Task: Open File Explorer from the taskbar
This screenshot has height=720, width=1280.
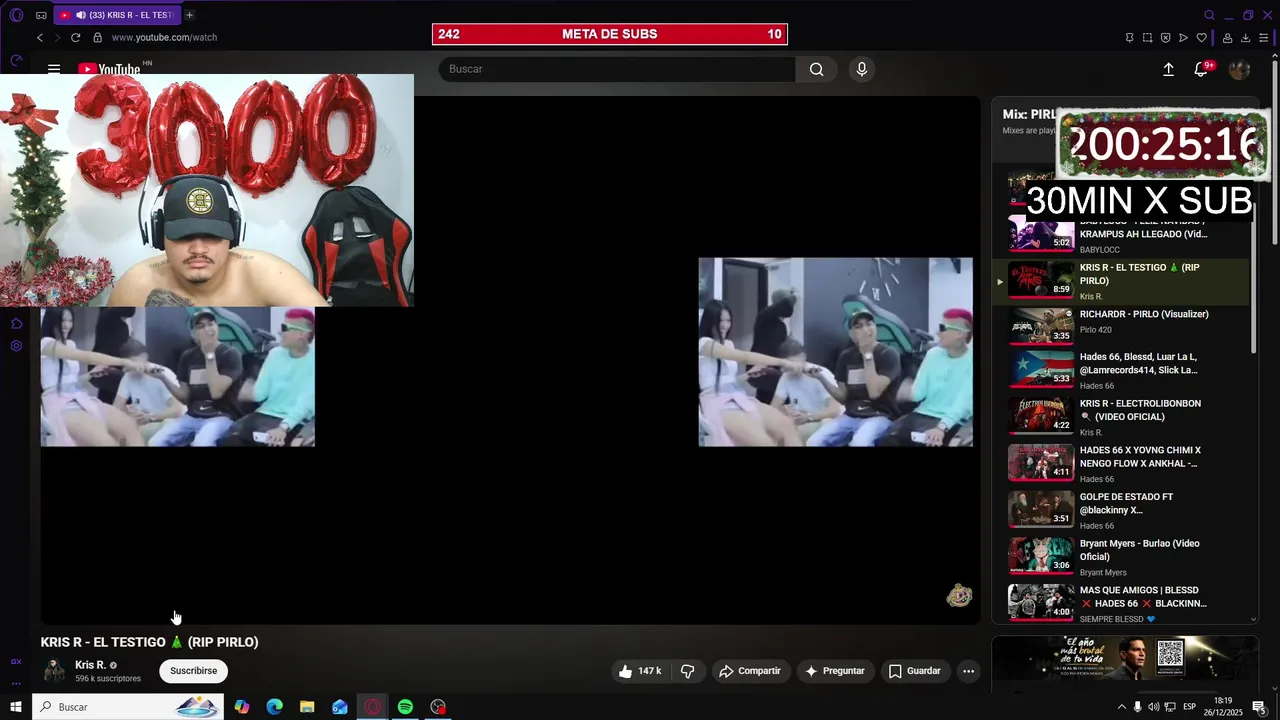Action: point(307,707)
